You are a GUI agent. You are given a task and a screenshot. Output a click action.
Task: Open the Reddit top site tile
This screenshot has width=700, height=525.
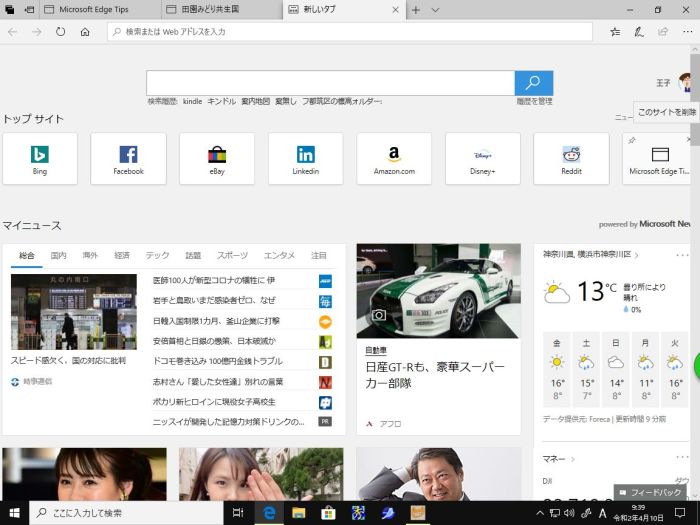[571, 158]
